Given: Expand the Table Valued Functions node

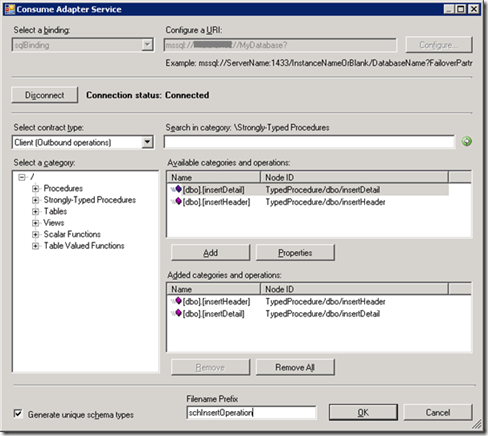Looking at the screenshot, I should pos(35,246).
